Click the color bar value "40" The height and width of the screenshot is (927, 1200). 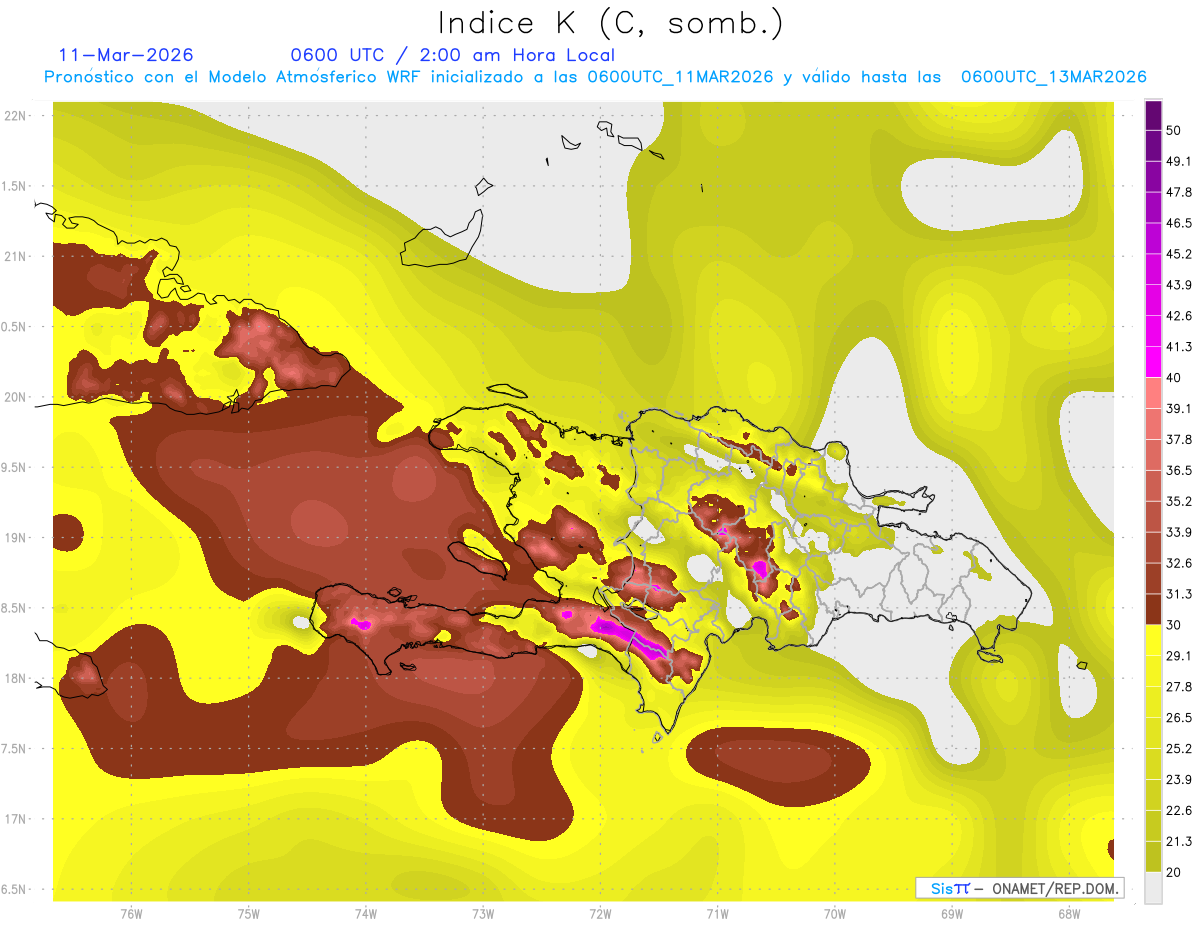(1175, 378)
